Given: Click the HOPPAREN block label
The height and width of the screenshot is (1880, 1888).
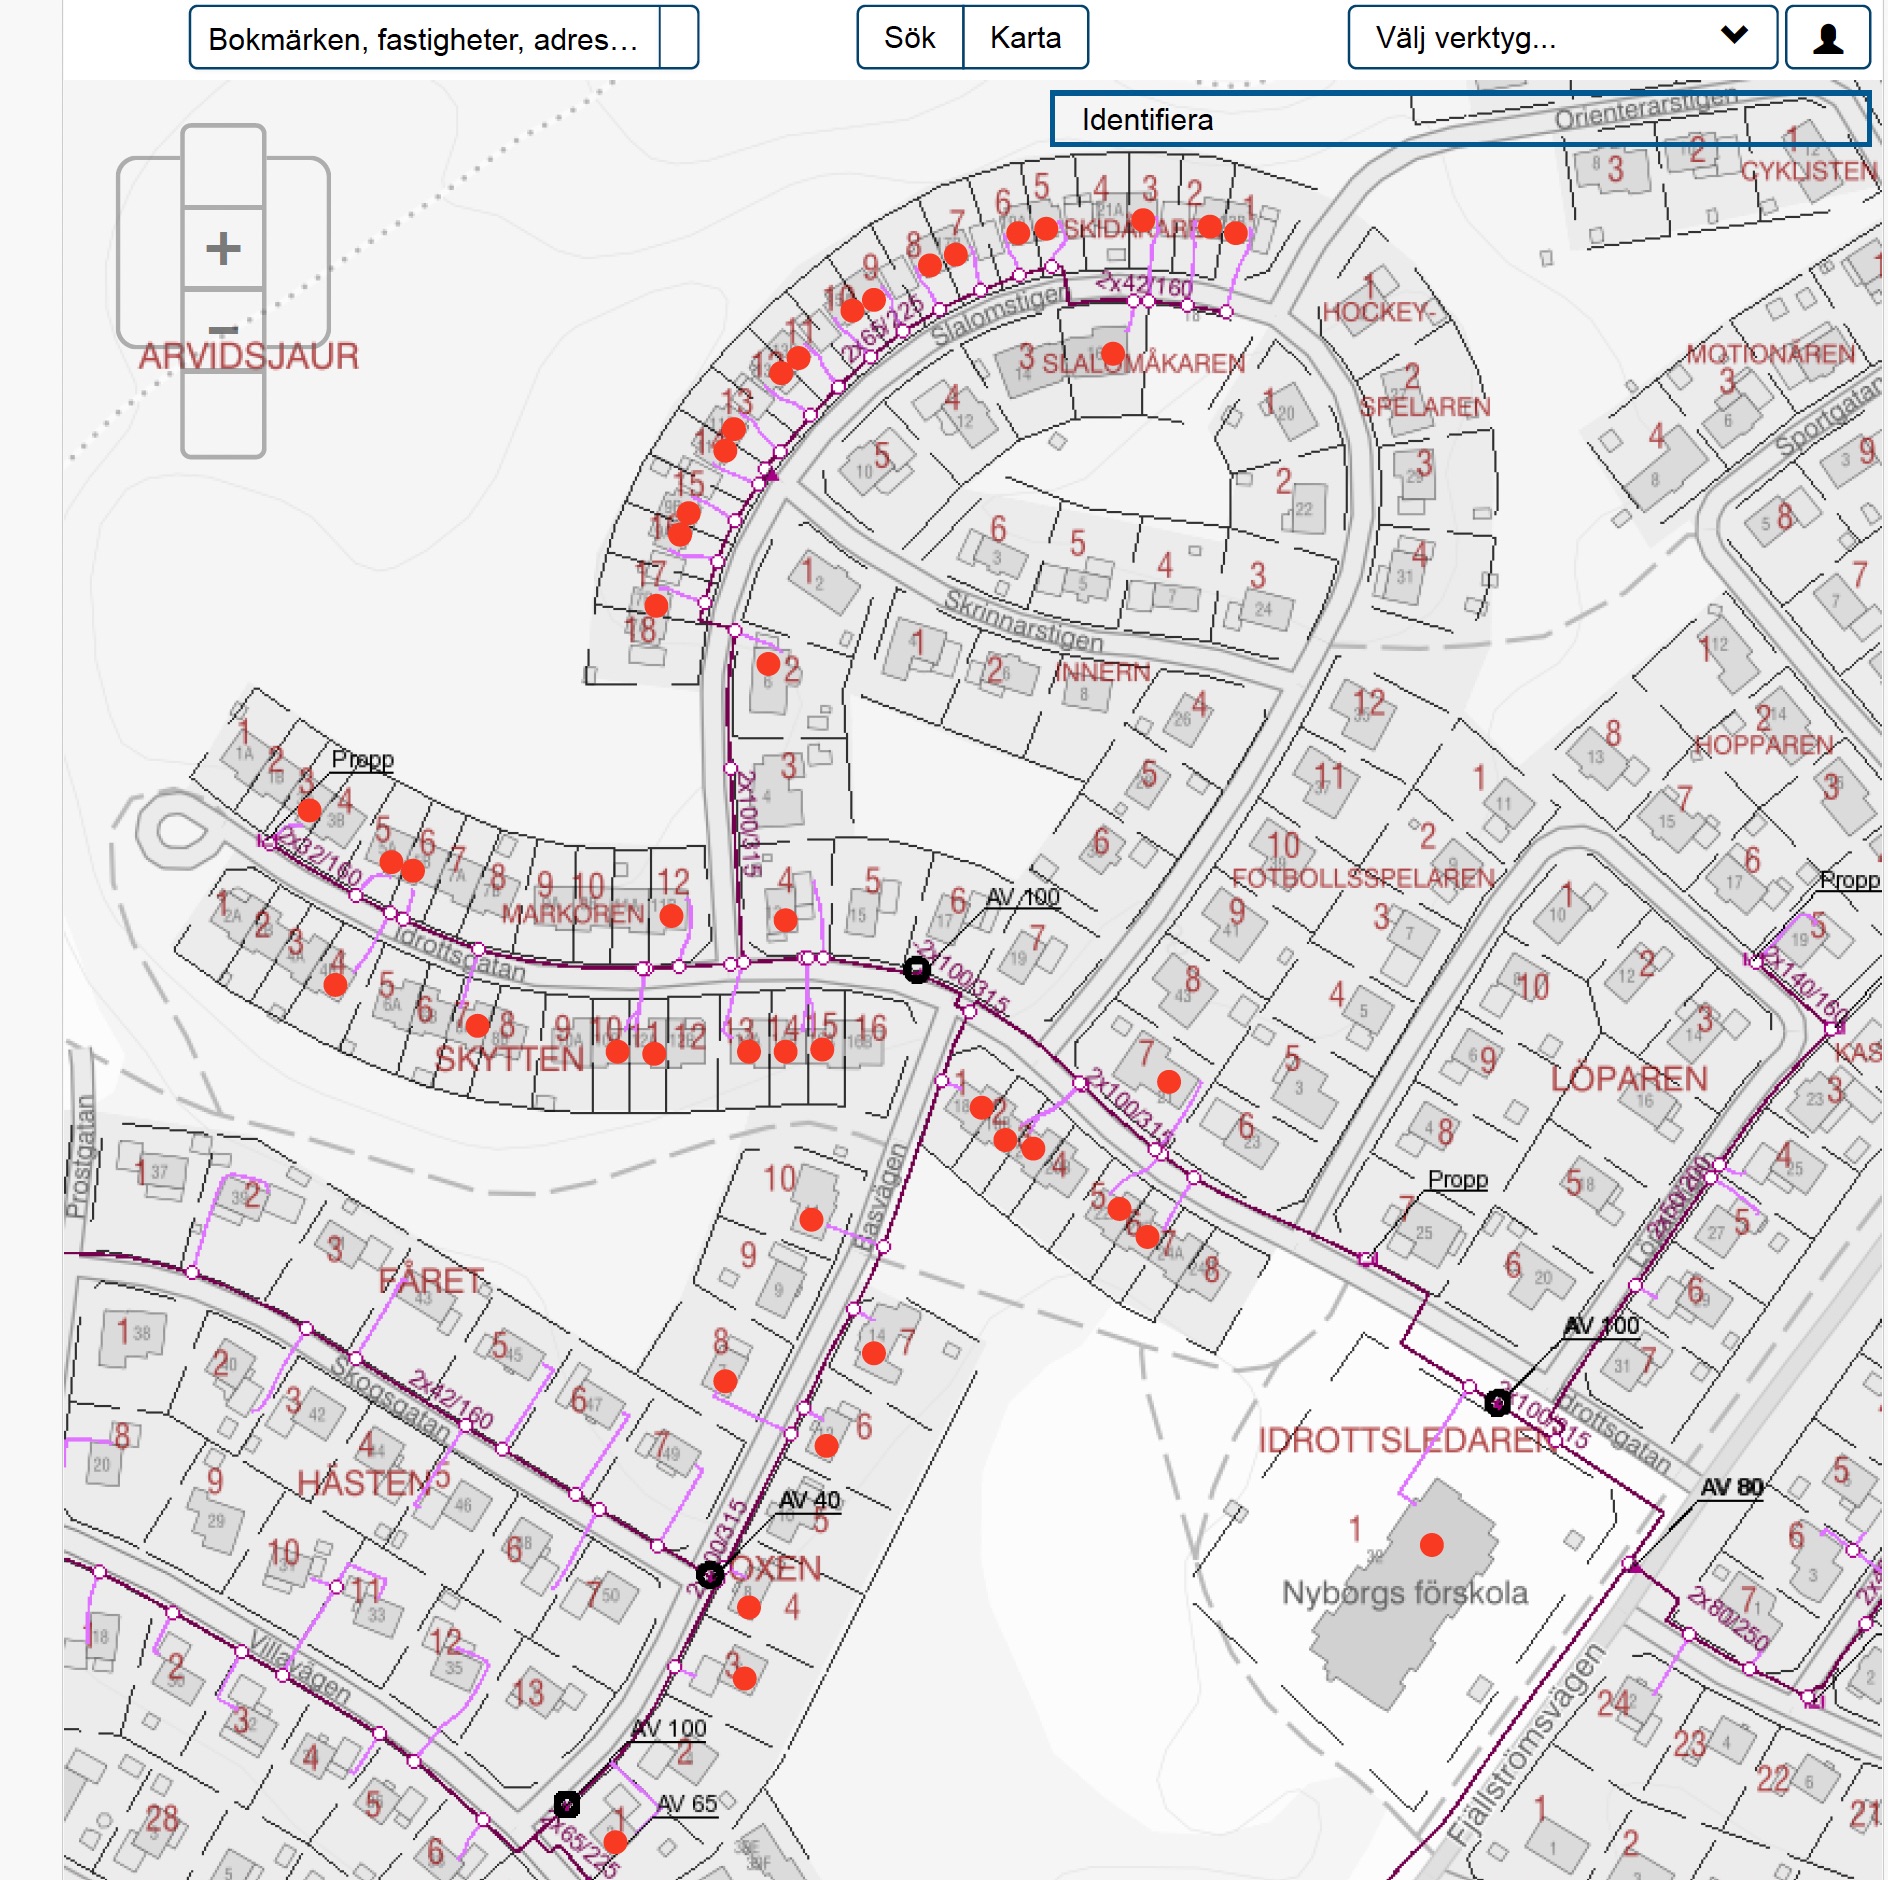Looking at the screenshot, I should (1765, 745).
